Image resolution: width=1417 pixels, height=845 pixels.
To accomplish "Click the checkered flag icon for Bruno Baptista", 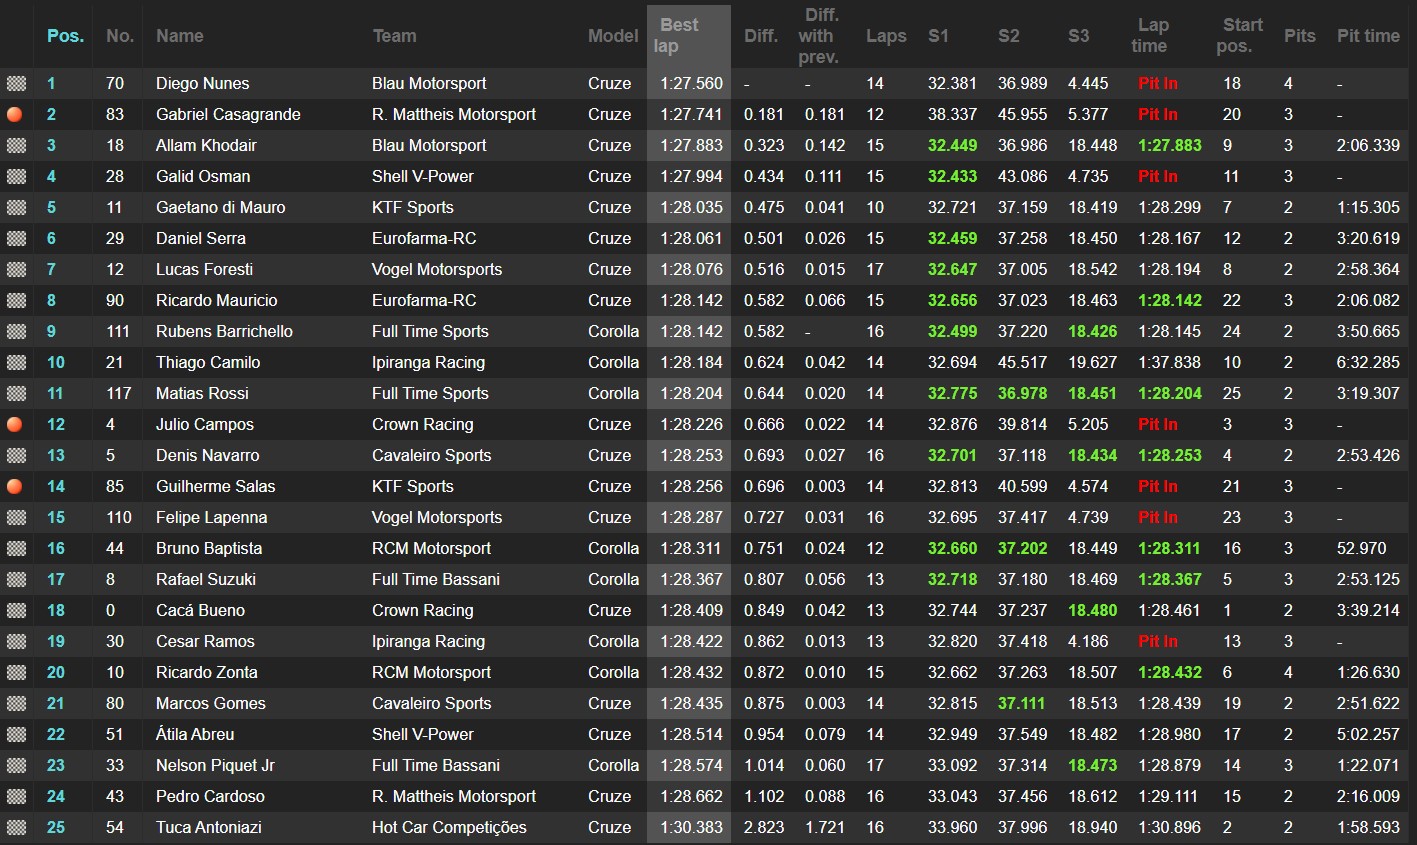I will point(16,548).
